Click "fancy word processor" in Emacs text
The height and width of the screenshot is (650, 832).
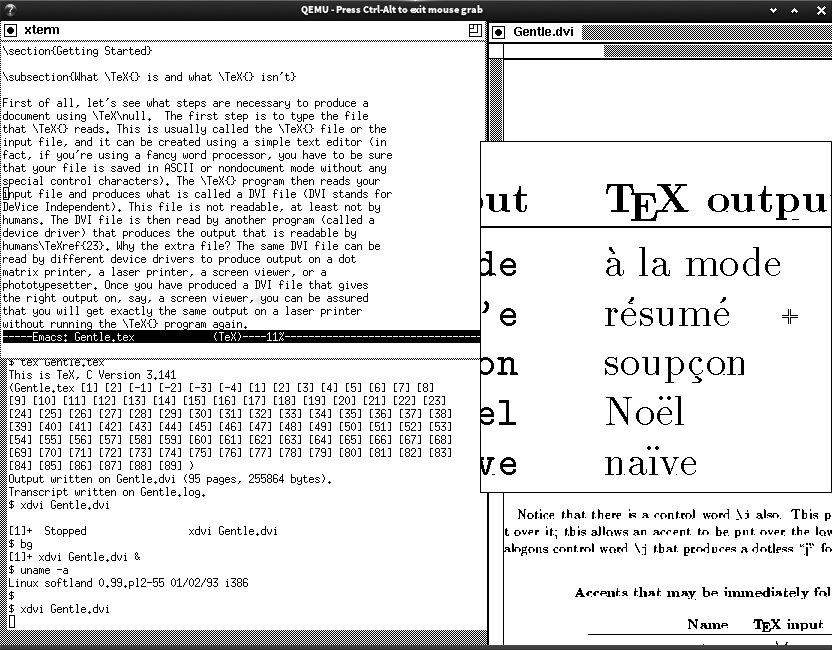click(209, 155)
